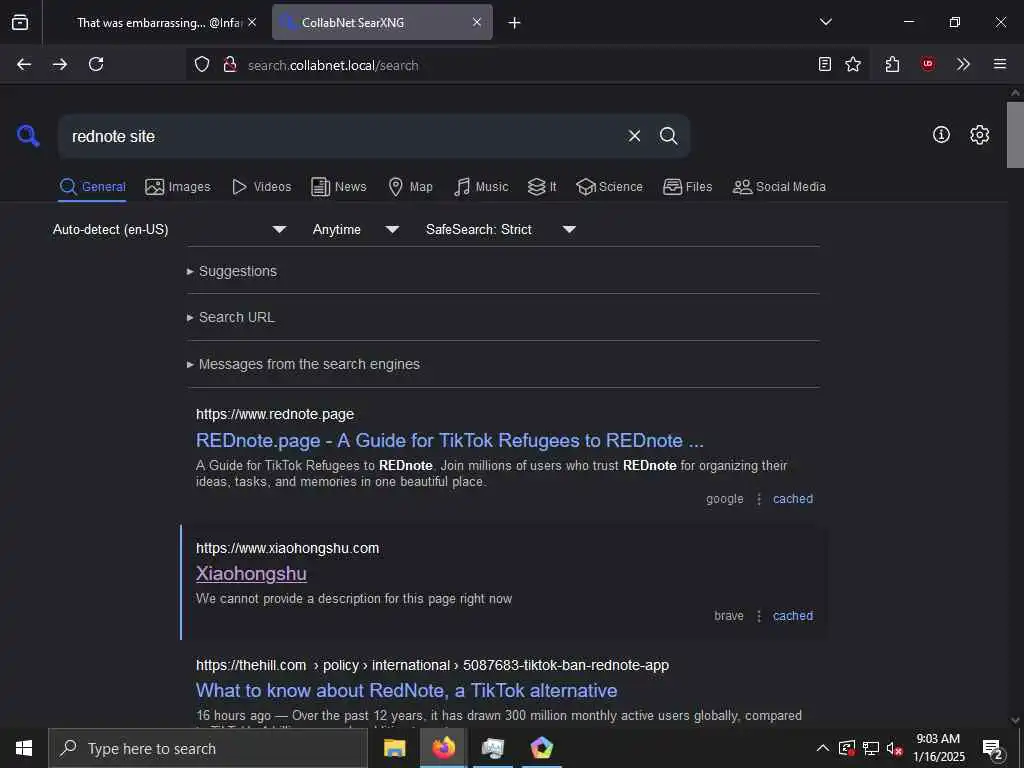Open the colorful pentagon taskbar app
The width and height of the screenshot is (1024, 768).
tap(542, 748)
